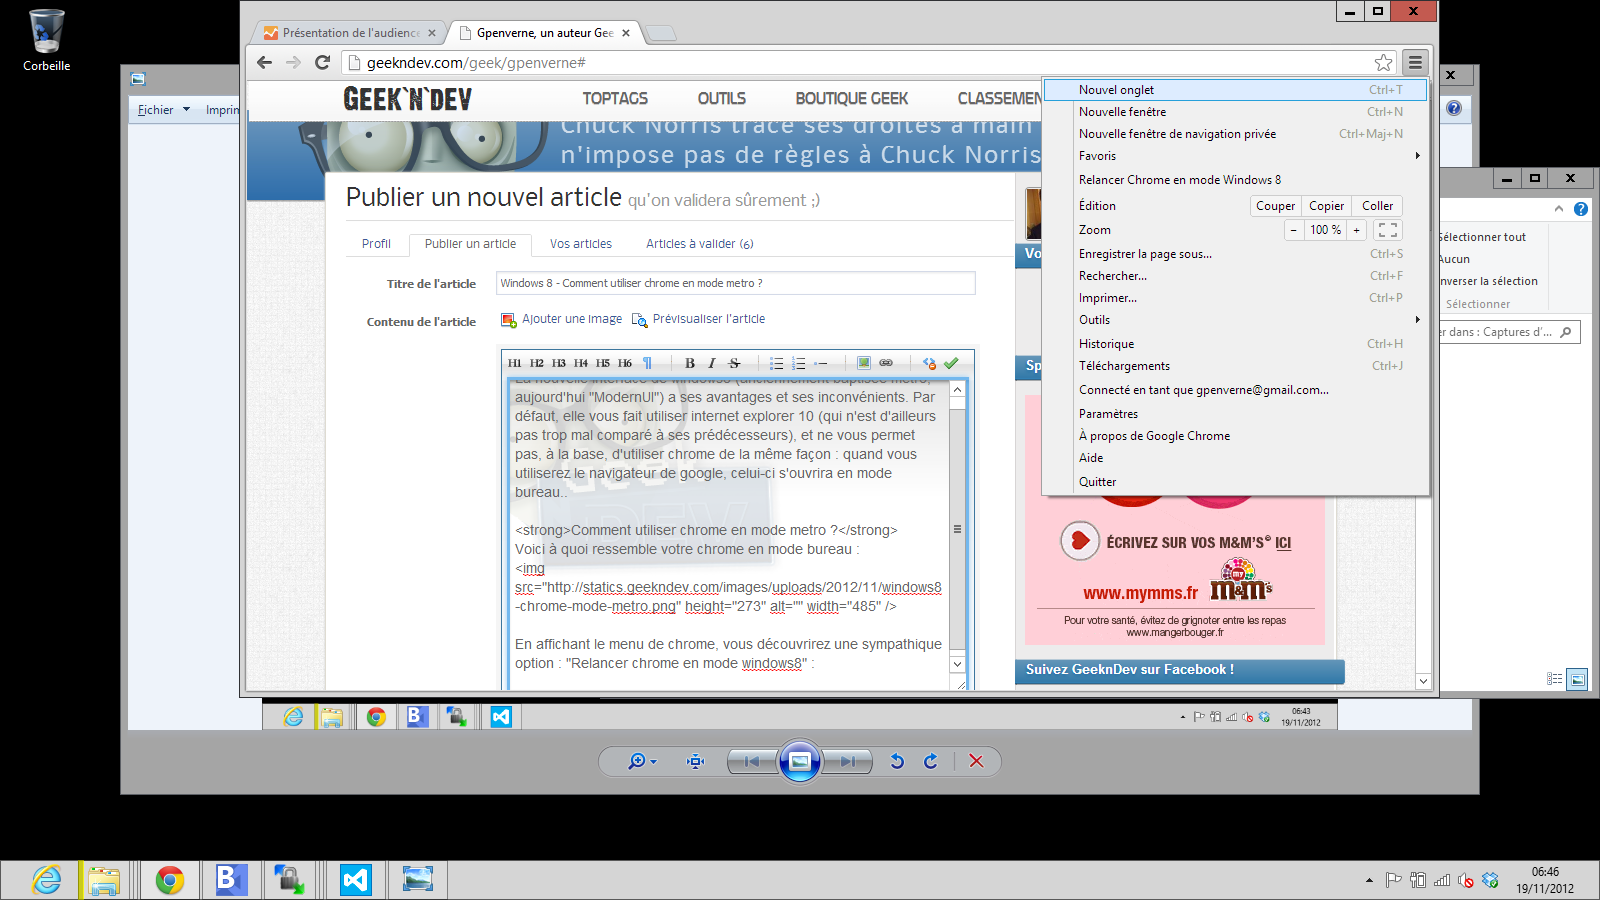
Task: Open the zoom dropdown in Photo Viewer
Action: pyautogui.click(x=642, y=761)
